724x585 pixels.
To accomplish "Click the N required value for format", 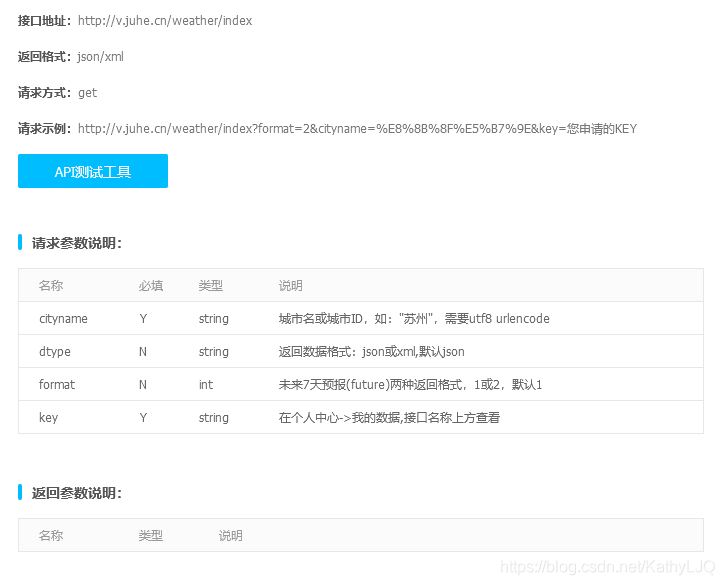I will coord(143,385).
